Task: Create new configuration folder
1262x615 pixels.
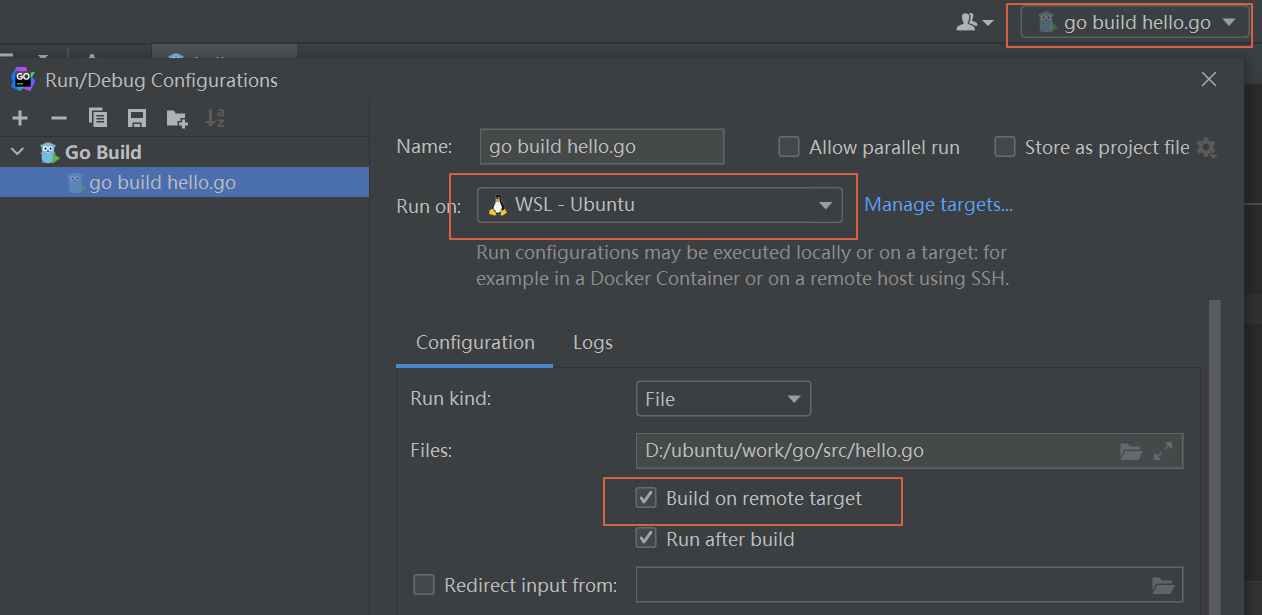Action: [x=177, y=119]
